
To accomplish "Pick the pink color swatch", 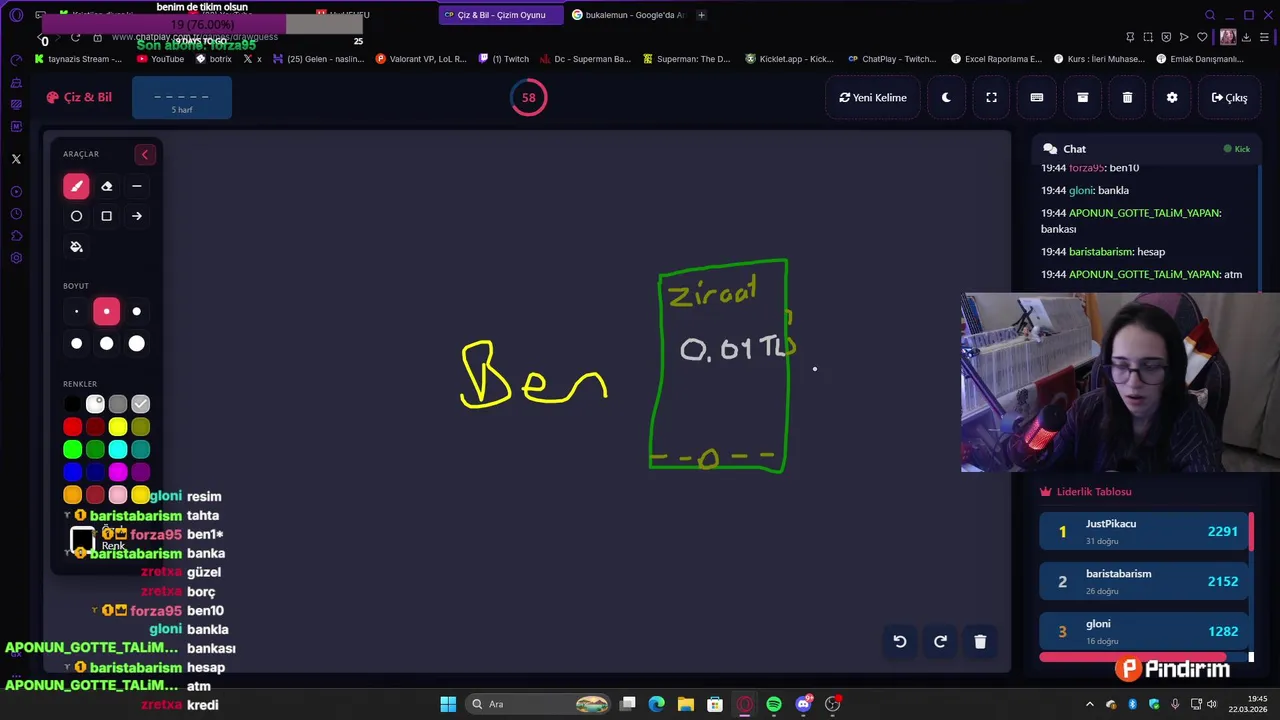I will point(118,495).
